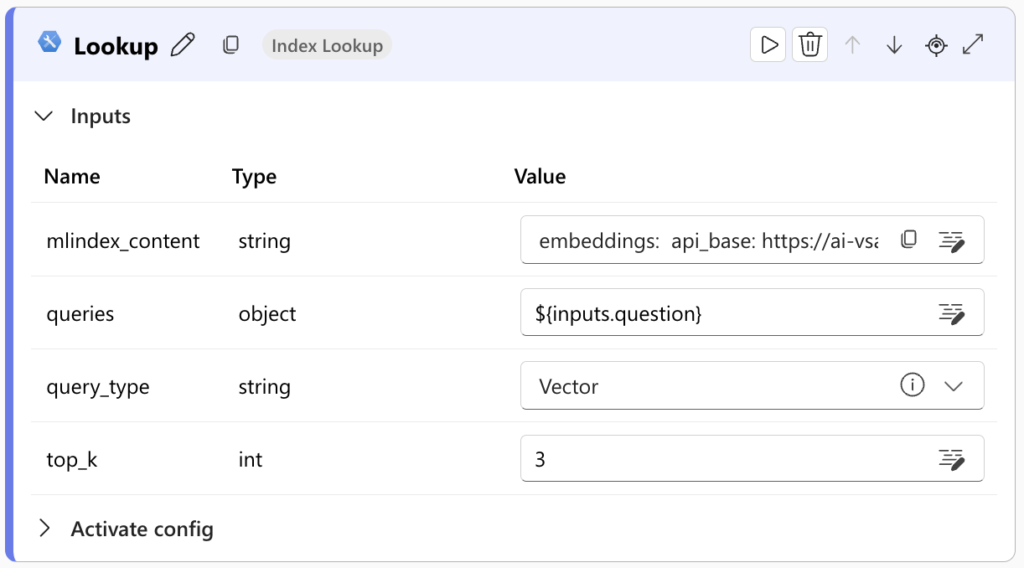This screenshot has height=568, width=1024.
Task: Click the Activate config label
Action: coord(142,529)
